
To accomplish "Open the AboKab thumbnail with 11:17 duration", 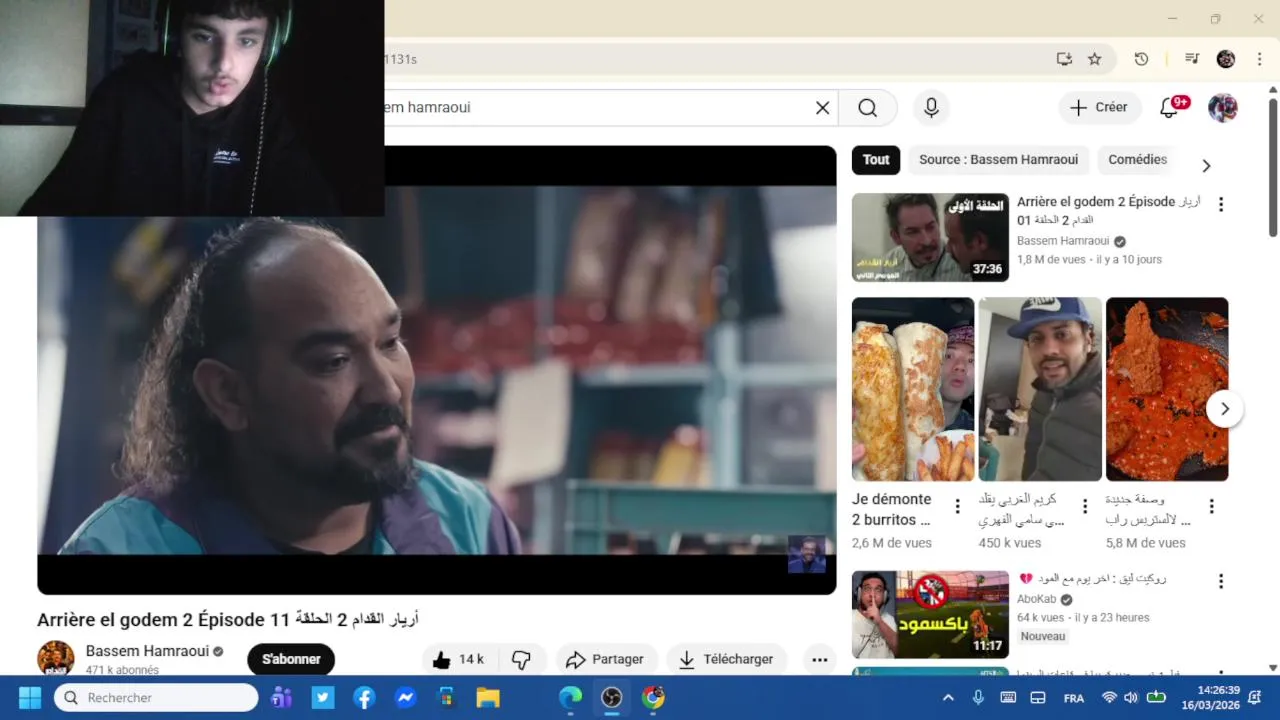I will [x=930, y=615].
